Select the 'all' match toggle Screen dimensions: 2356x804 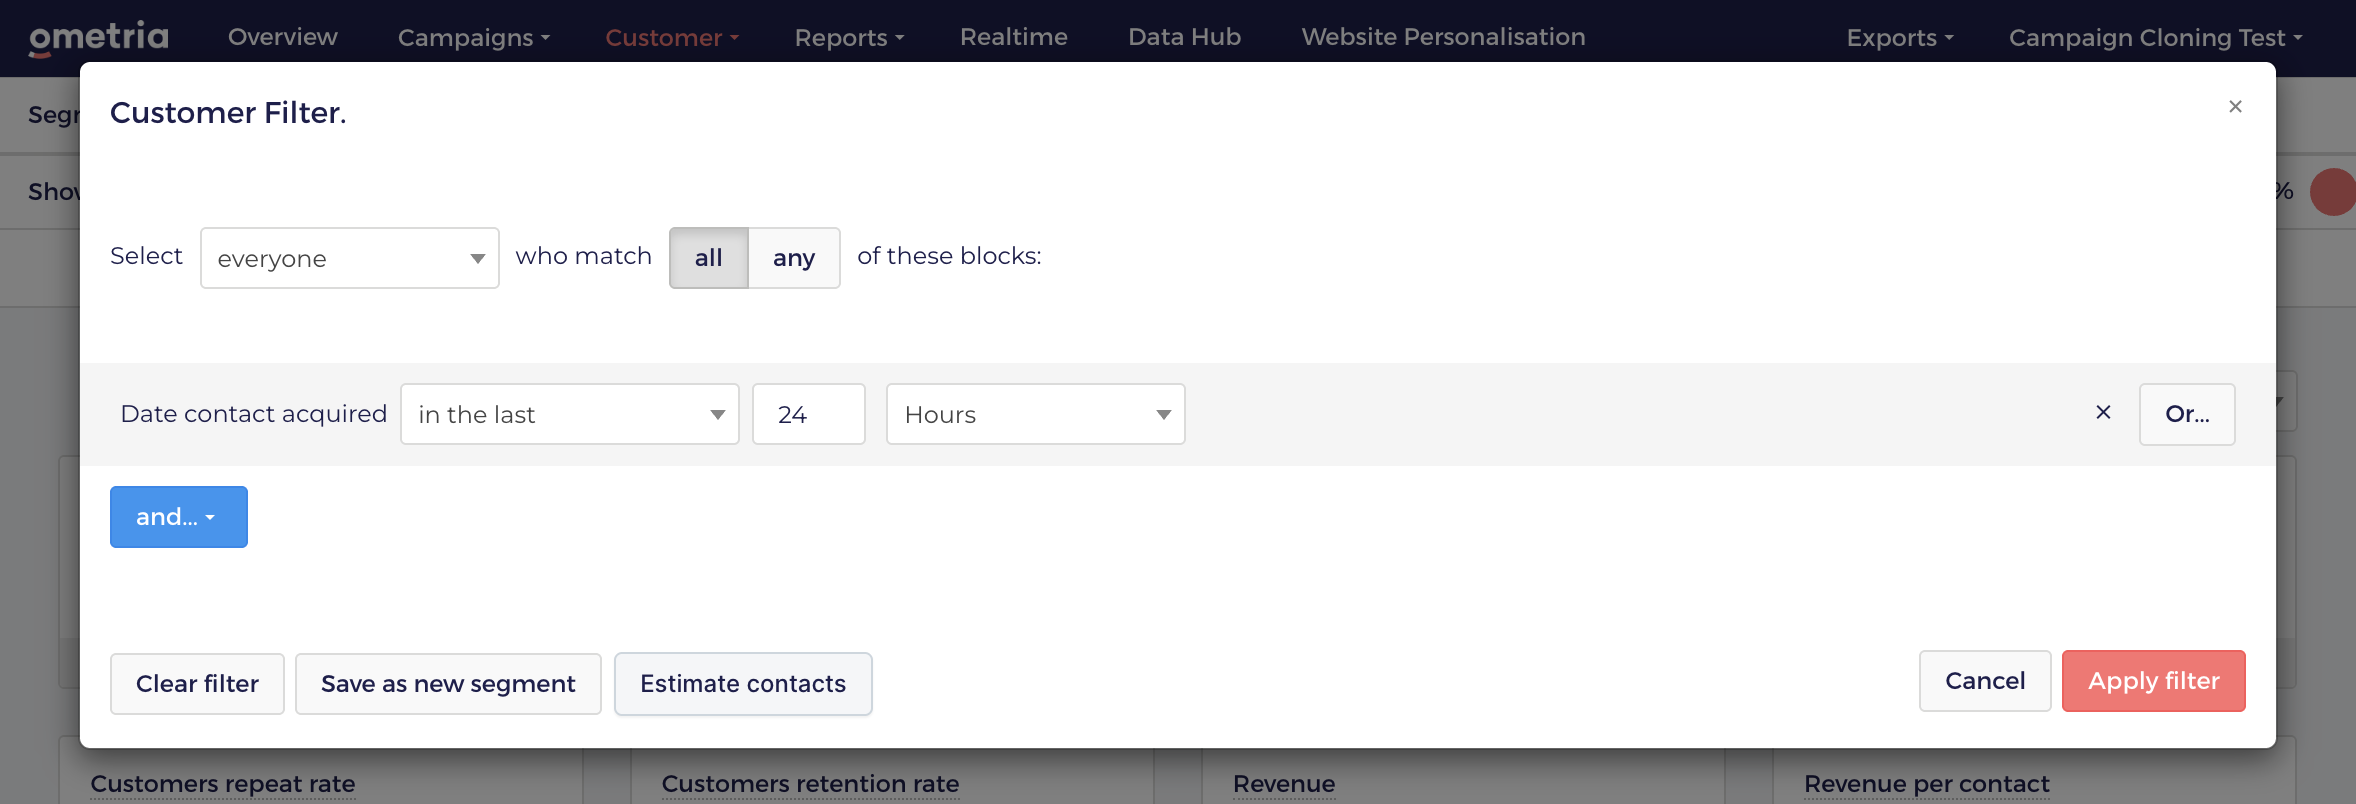click(x=708, y=258)
